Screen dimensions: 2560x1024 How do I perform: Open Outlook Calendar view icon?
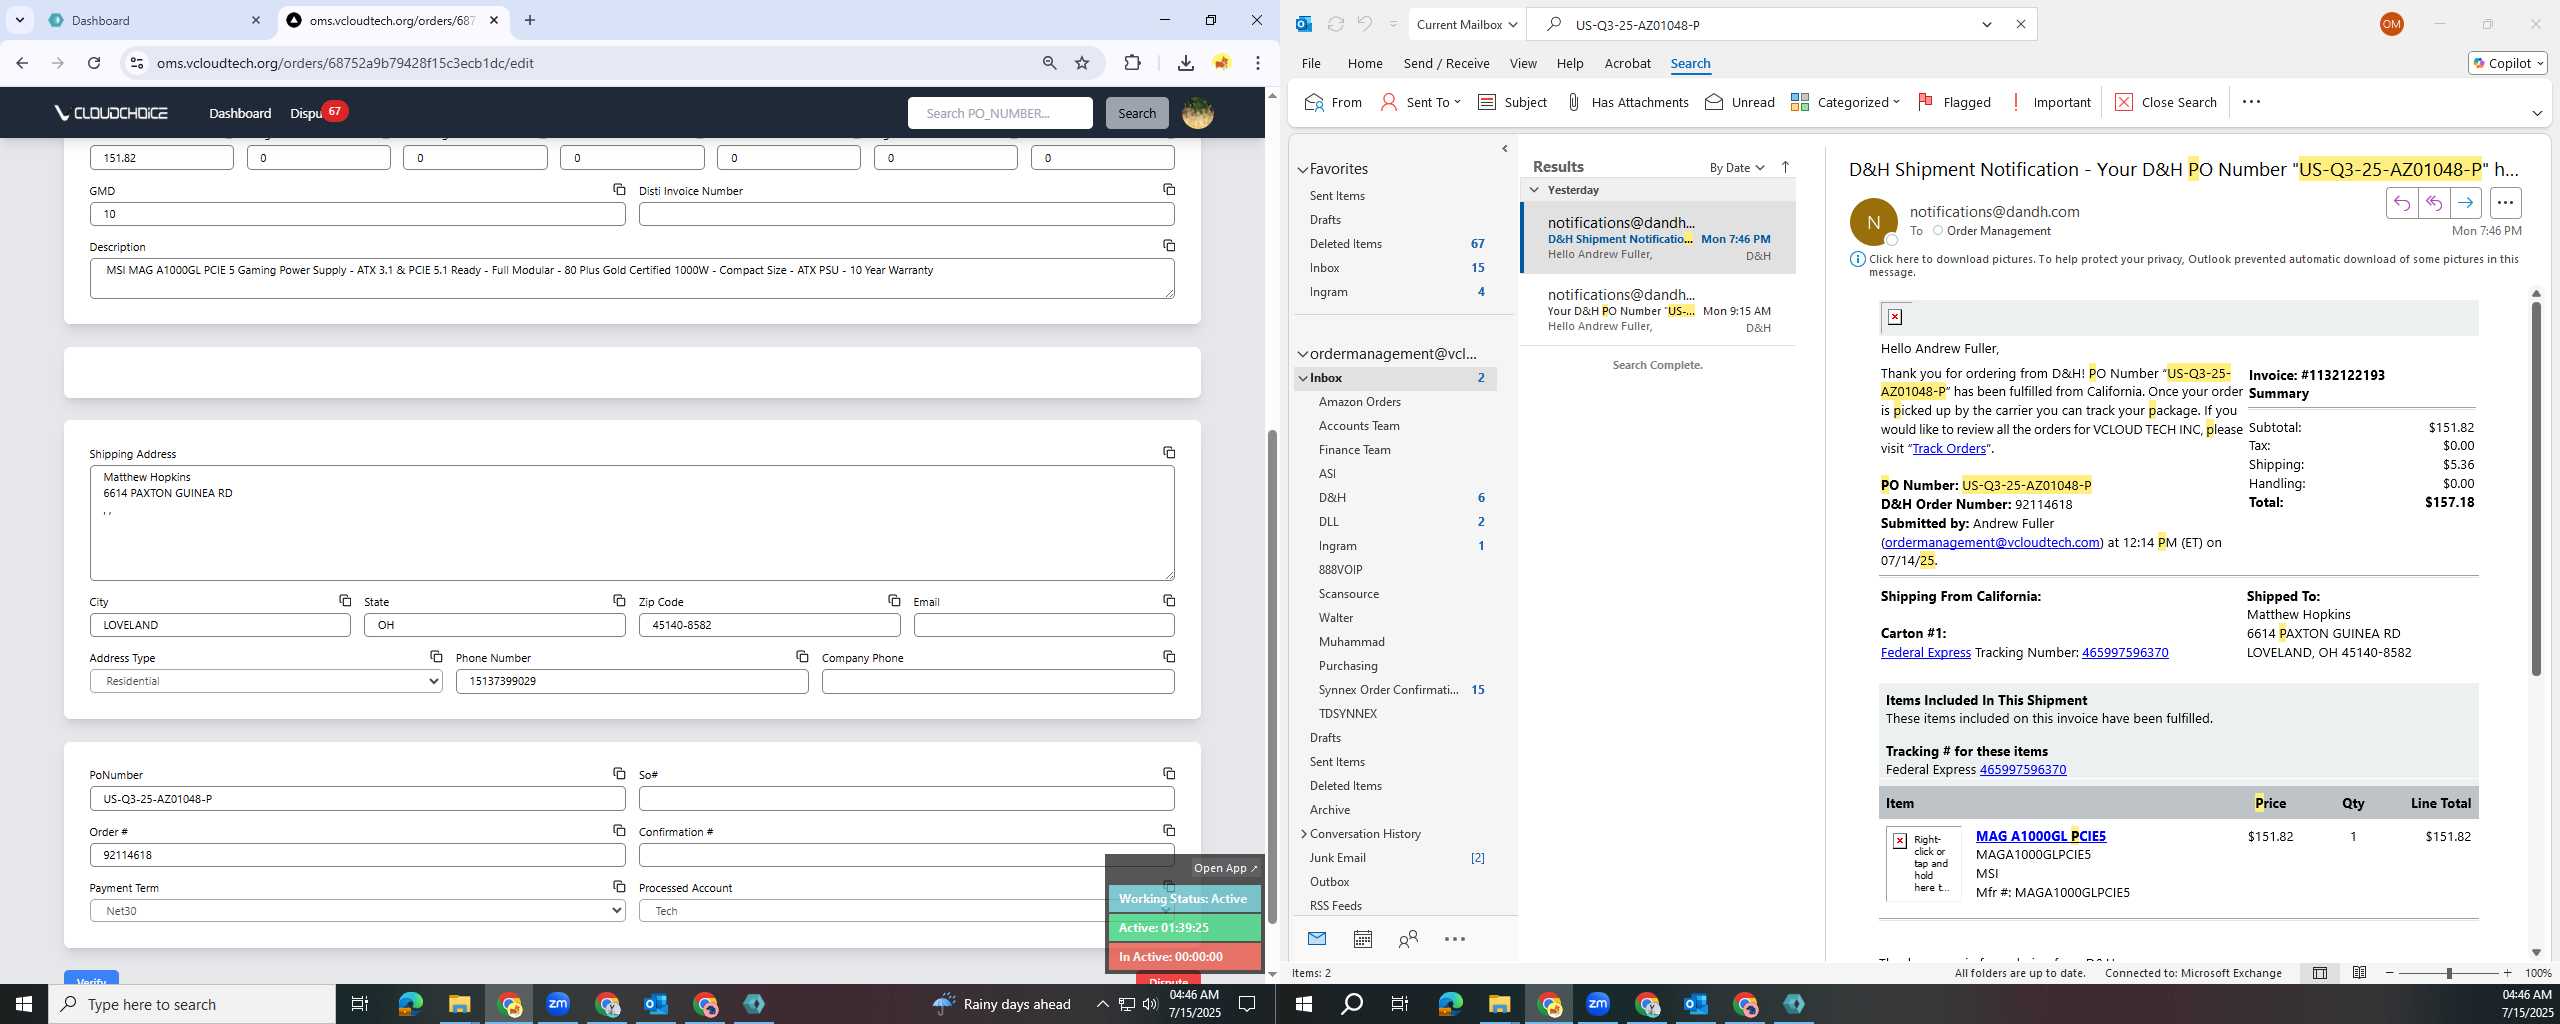pos(1362,939)
